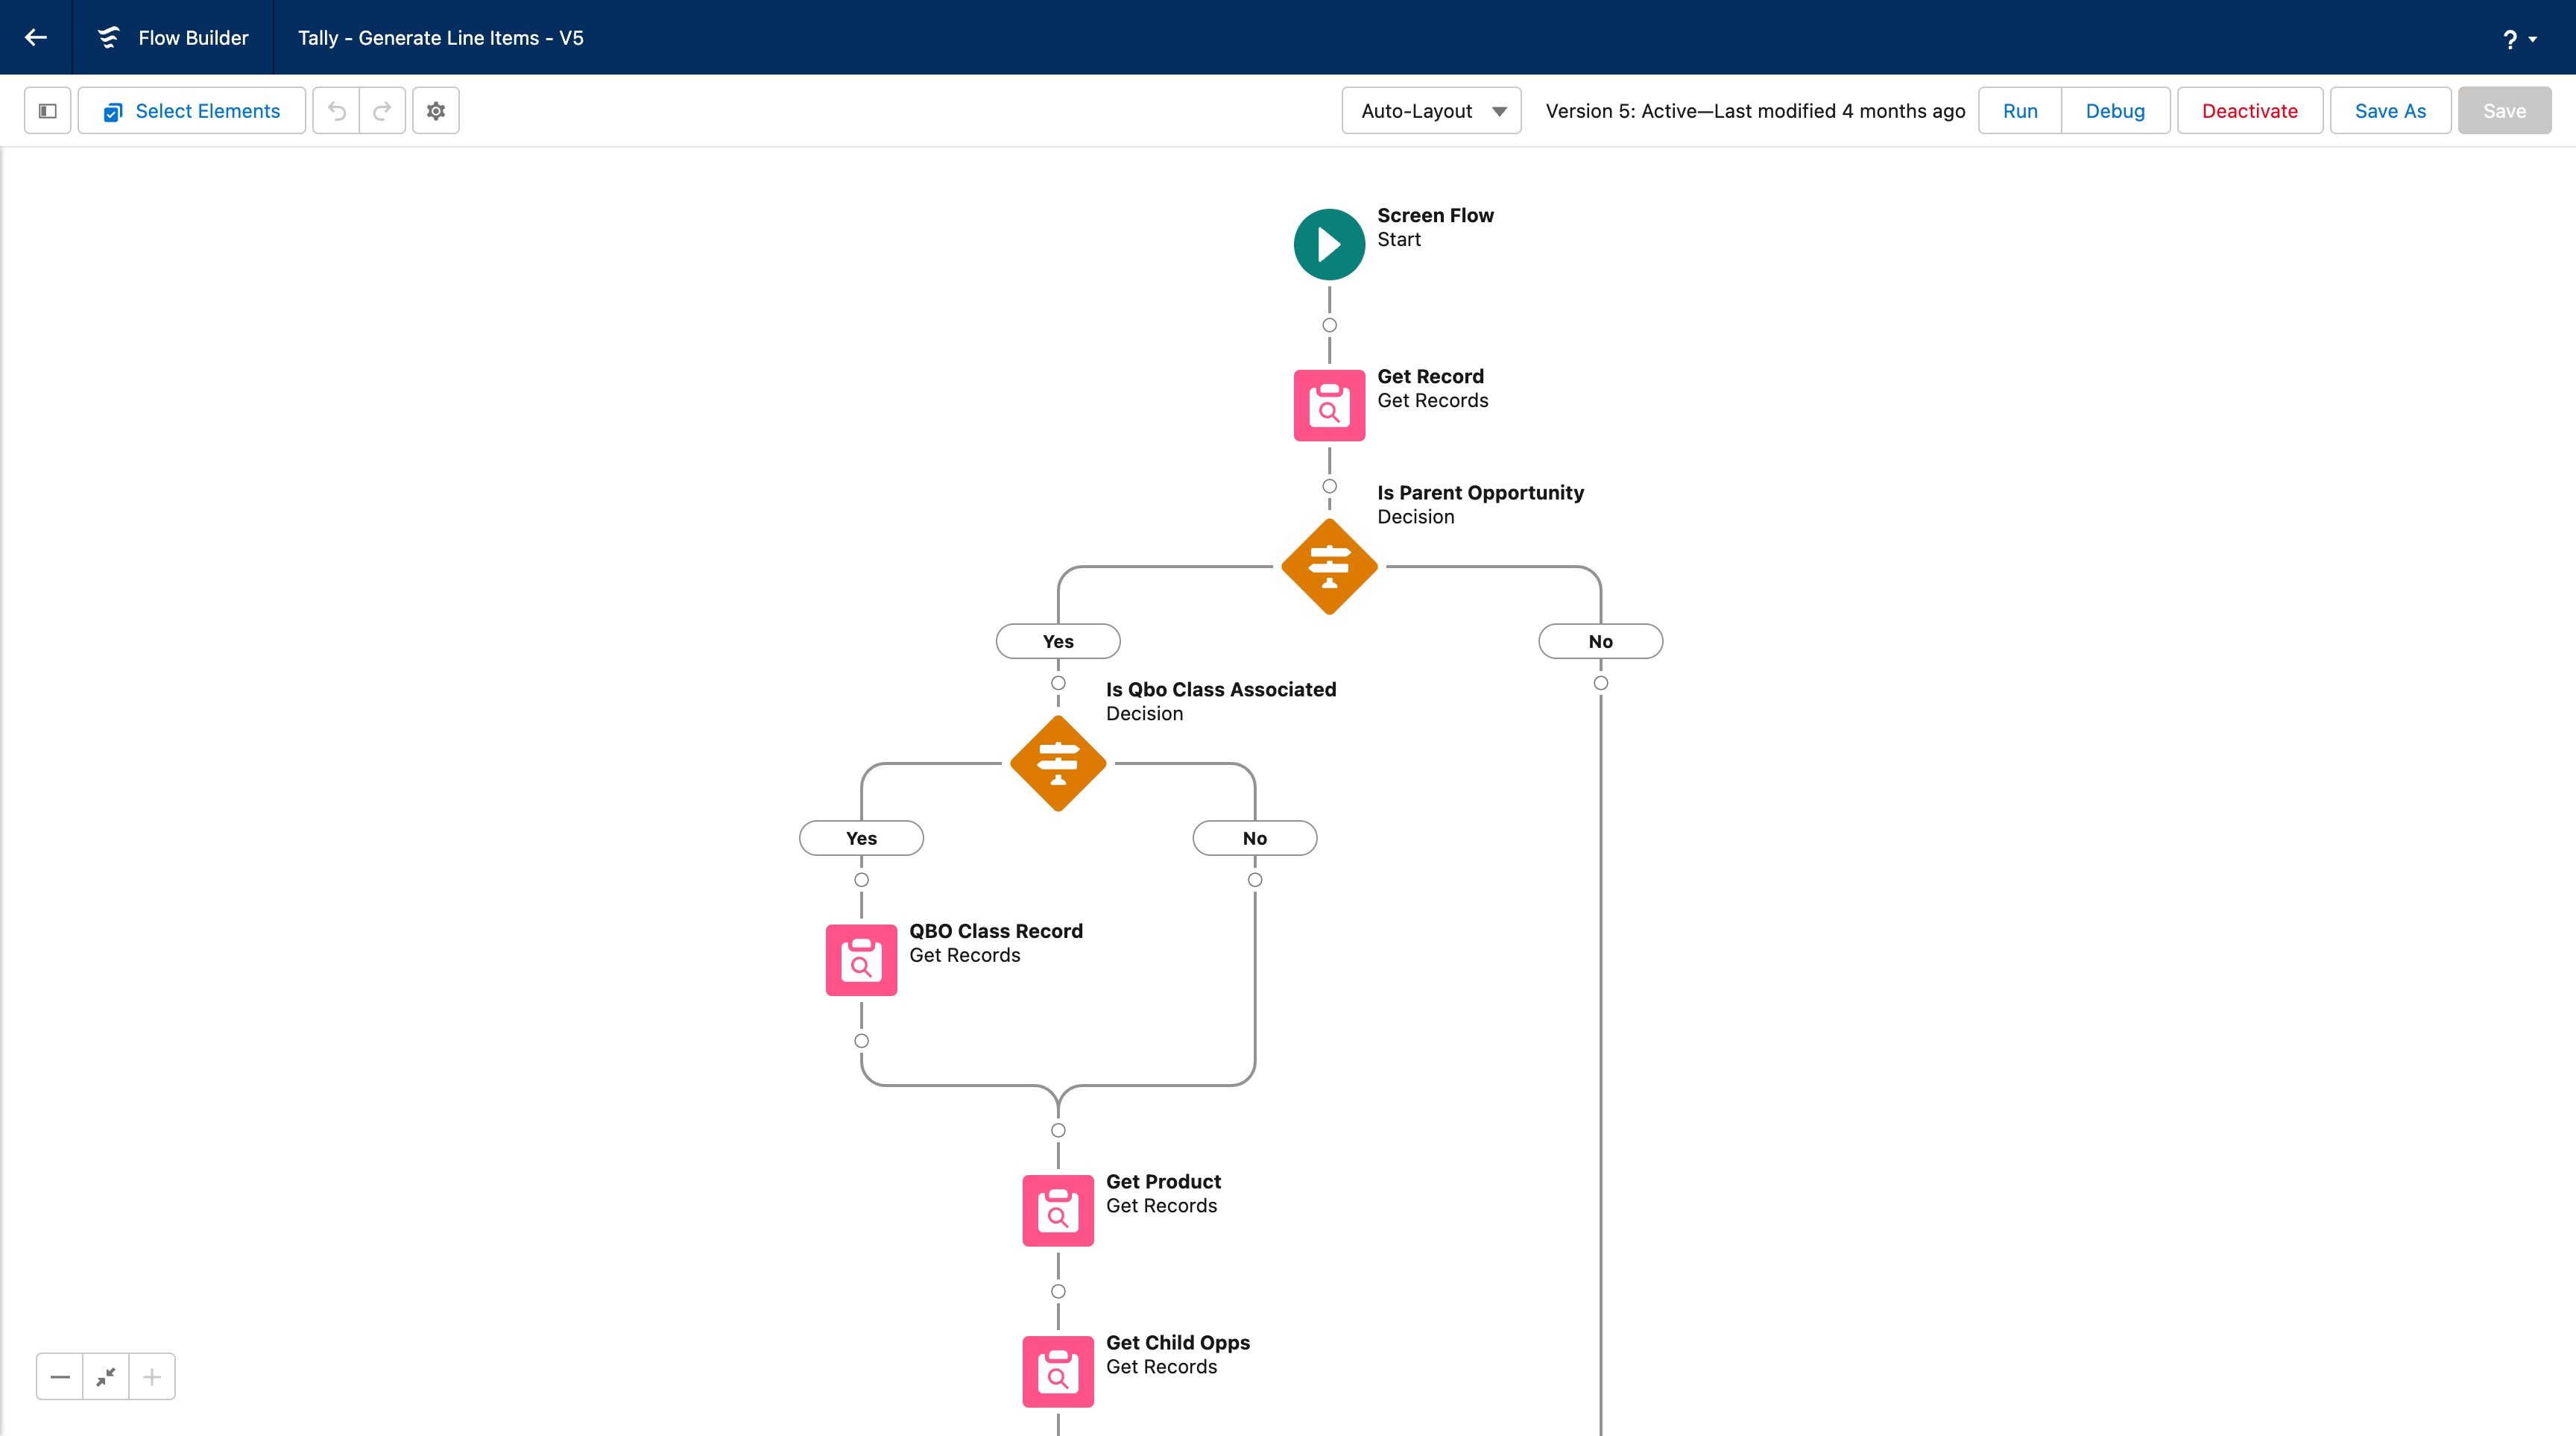Select Is Parent Opportunity decision diamond
Screen dimensions: 2576x1436
click(x=1329, y=567)
